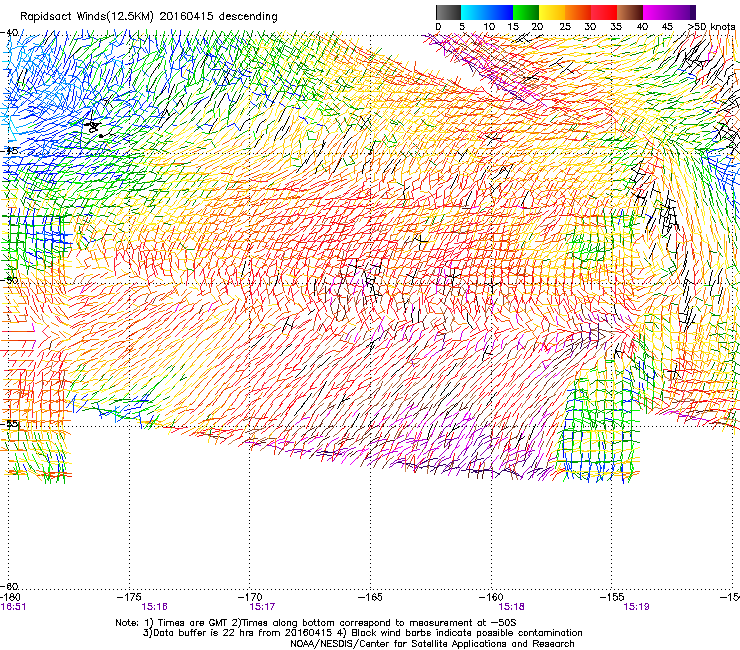Click the '-175' longitude axis label
Viewport: 740px width, 650px height.
coord(129,597)
